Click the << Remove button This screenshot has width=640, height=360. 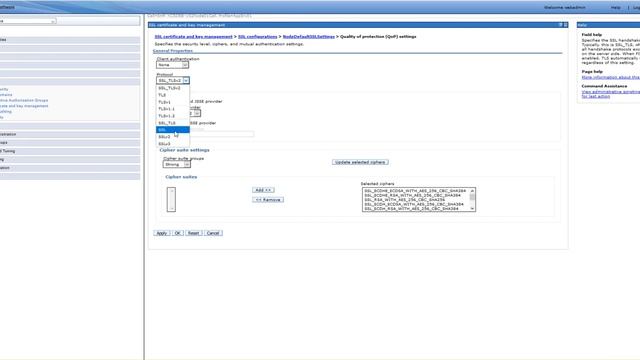[x=268, y=200]
